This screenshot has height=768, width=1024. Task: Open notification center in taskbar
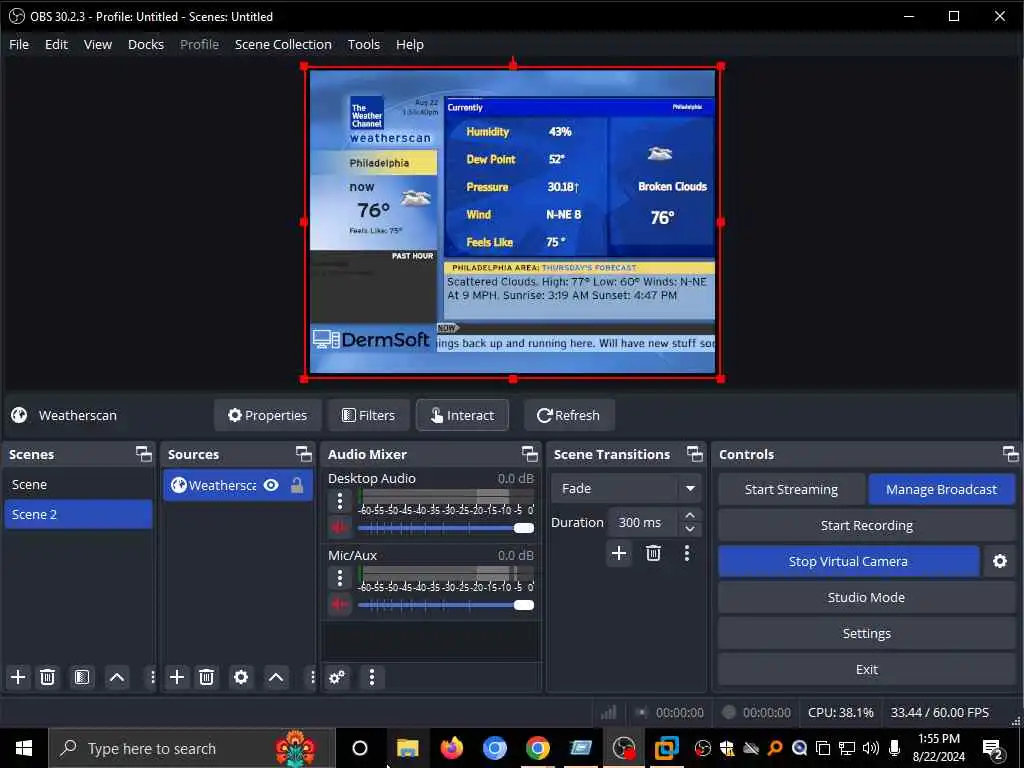993,750
